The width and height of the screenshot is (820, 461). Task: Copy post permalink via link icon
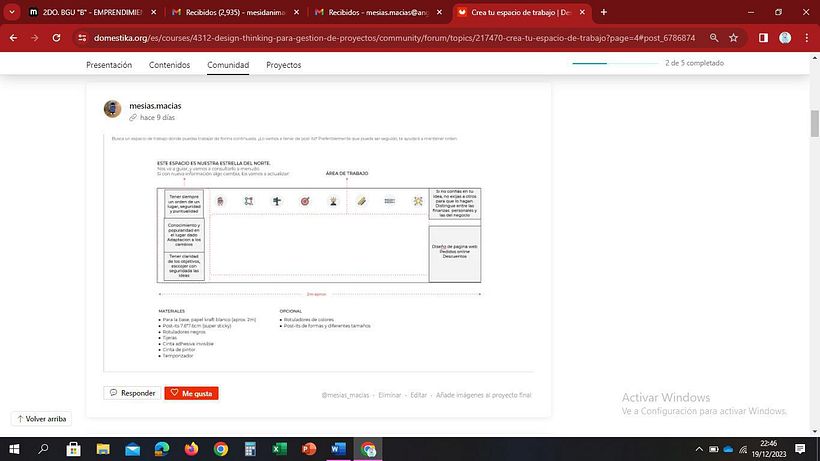coord(133,118)
